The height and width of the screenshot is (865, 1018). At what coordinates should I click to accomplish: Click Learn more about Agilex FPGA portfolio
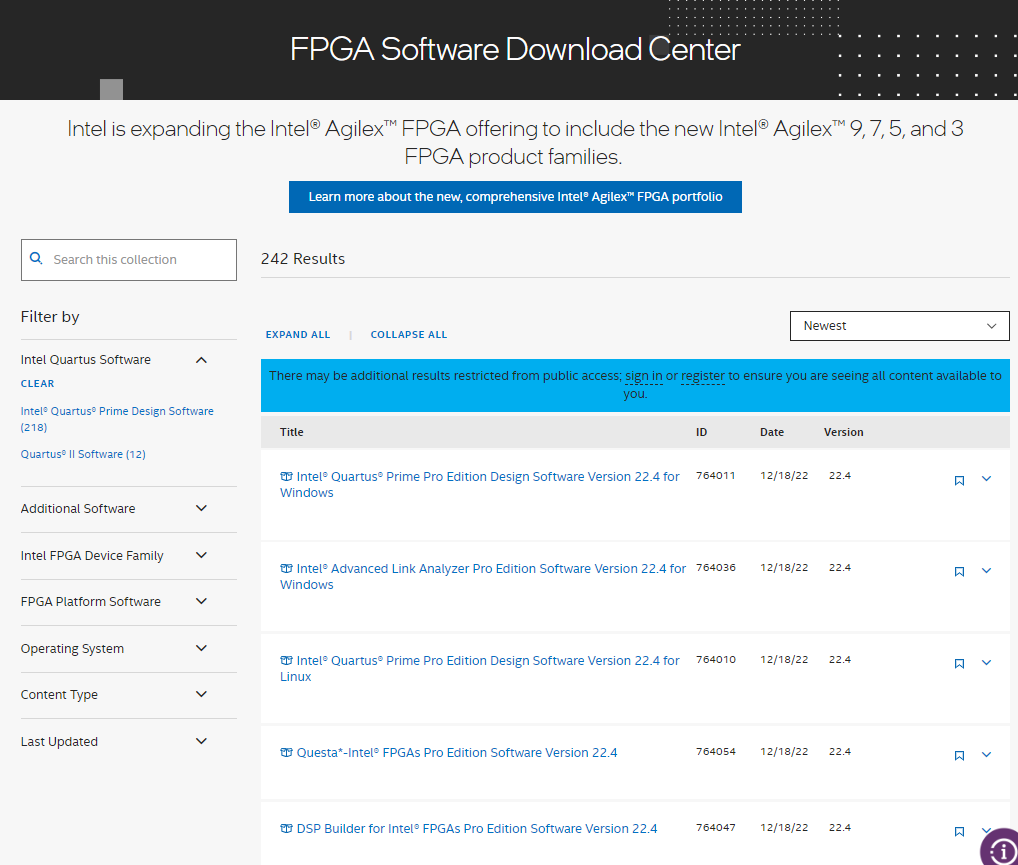(515, 197)
